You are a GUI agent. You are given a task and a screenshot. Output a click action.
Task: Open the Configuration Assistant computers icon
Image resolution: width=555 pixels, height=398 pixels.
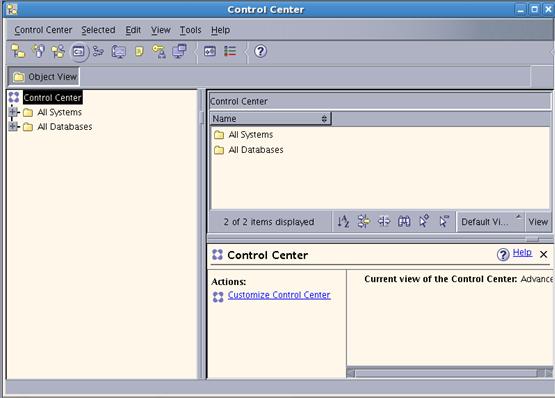click(x=179, y=51)
